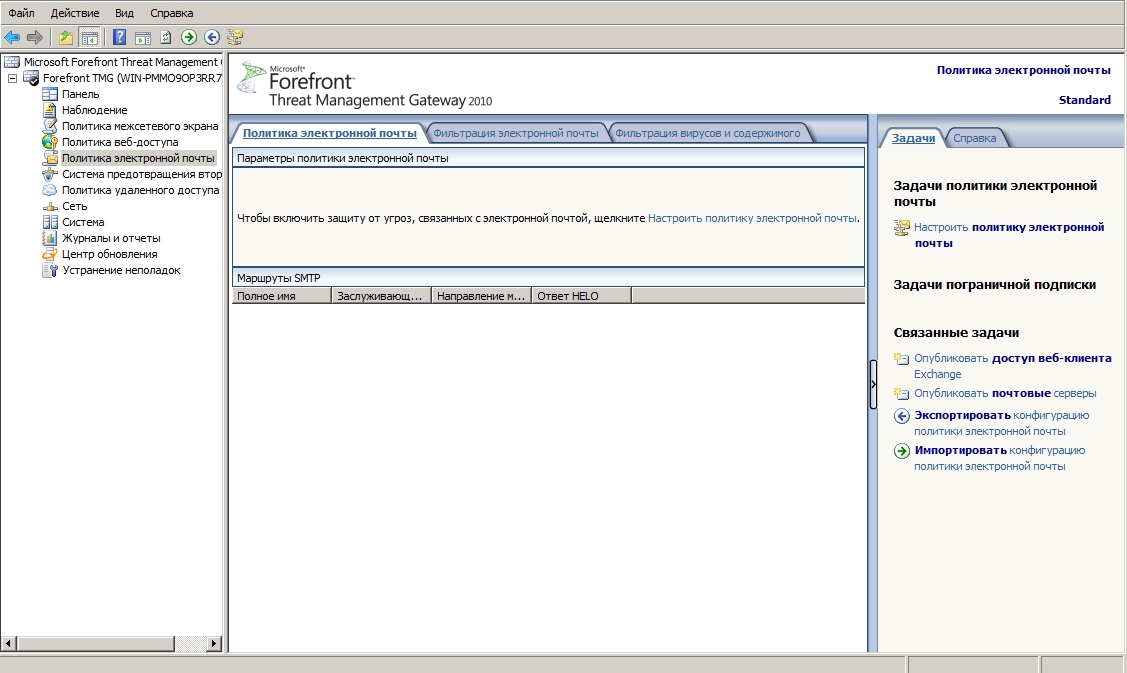The image size is (1127, 673).
Task: Click the Forefront TMG server icon
Action: pyautogui.click(x=31, y=78)
